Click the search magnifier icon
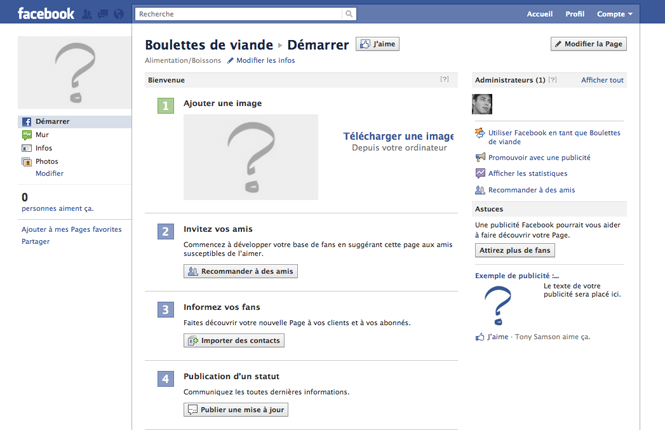Image resolution: width=665 pixels, height=430 pixels. click(349, 14)
